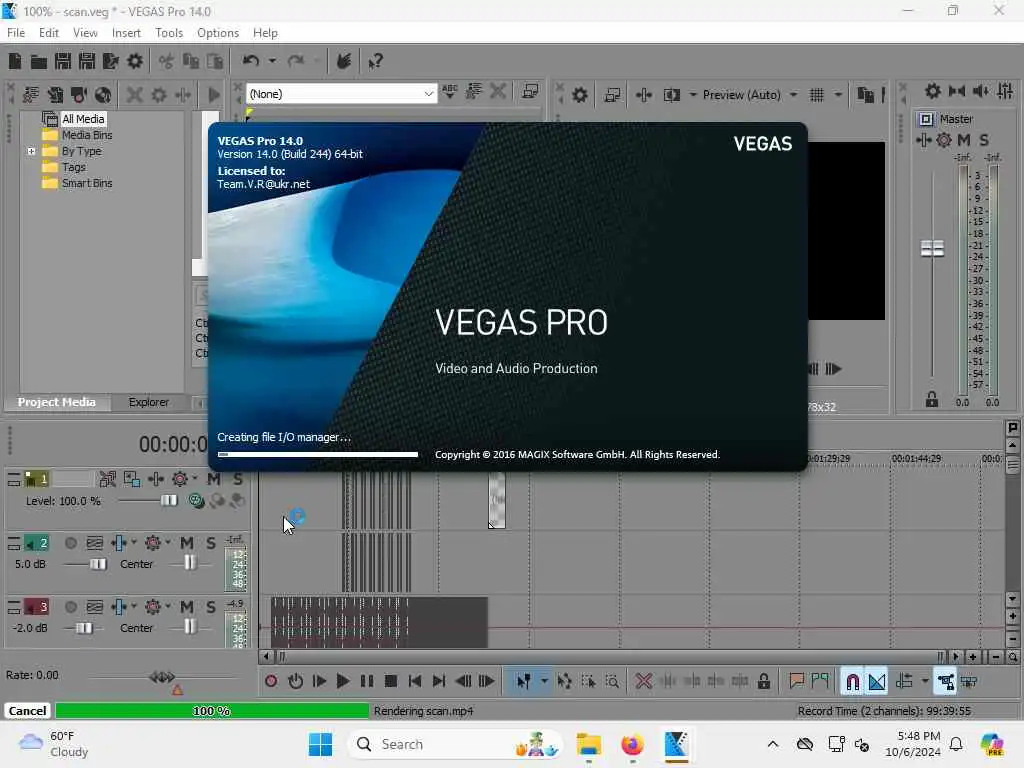Open Undo history dropdown arrow
1024x768 pixels.
(x=272, y=61)
